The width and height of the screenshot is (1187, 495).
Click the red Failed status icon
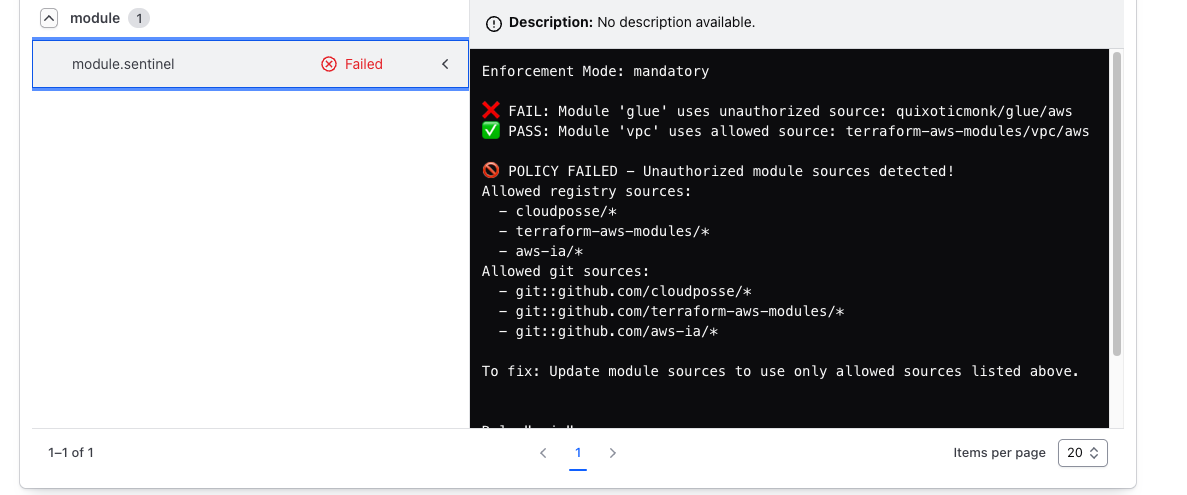coord(329,64)
